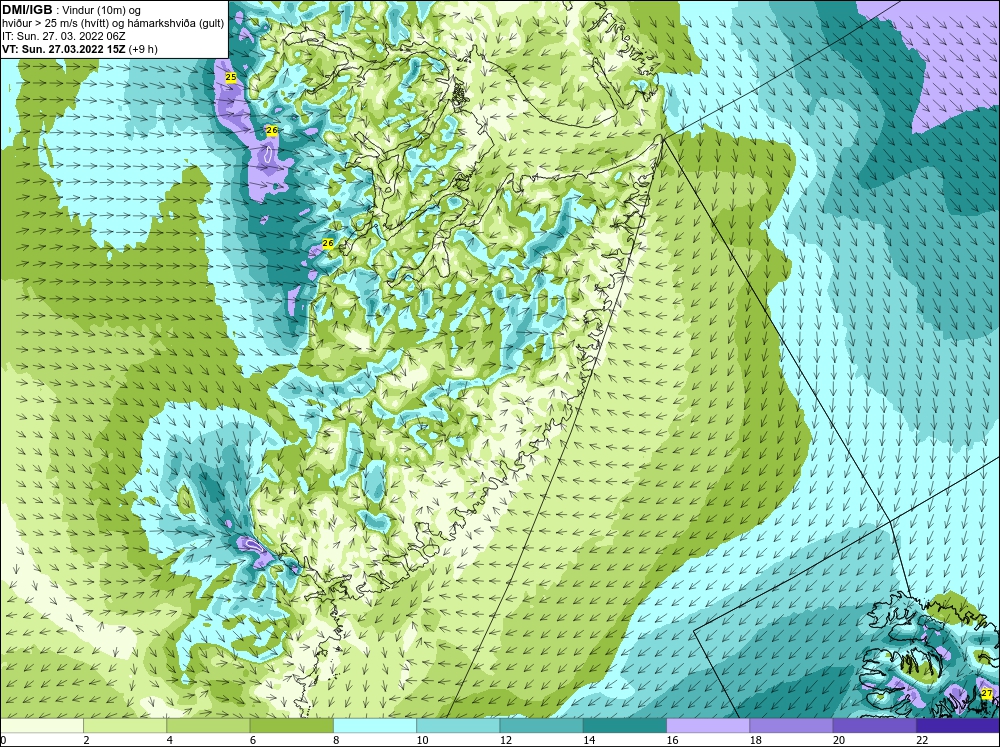Pick the light lavender 16–18 m/s legend swatch
The height and width of the screenshot is (747, 1000).
click(x=708, y=725)
